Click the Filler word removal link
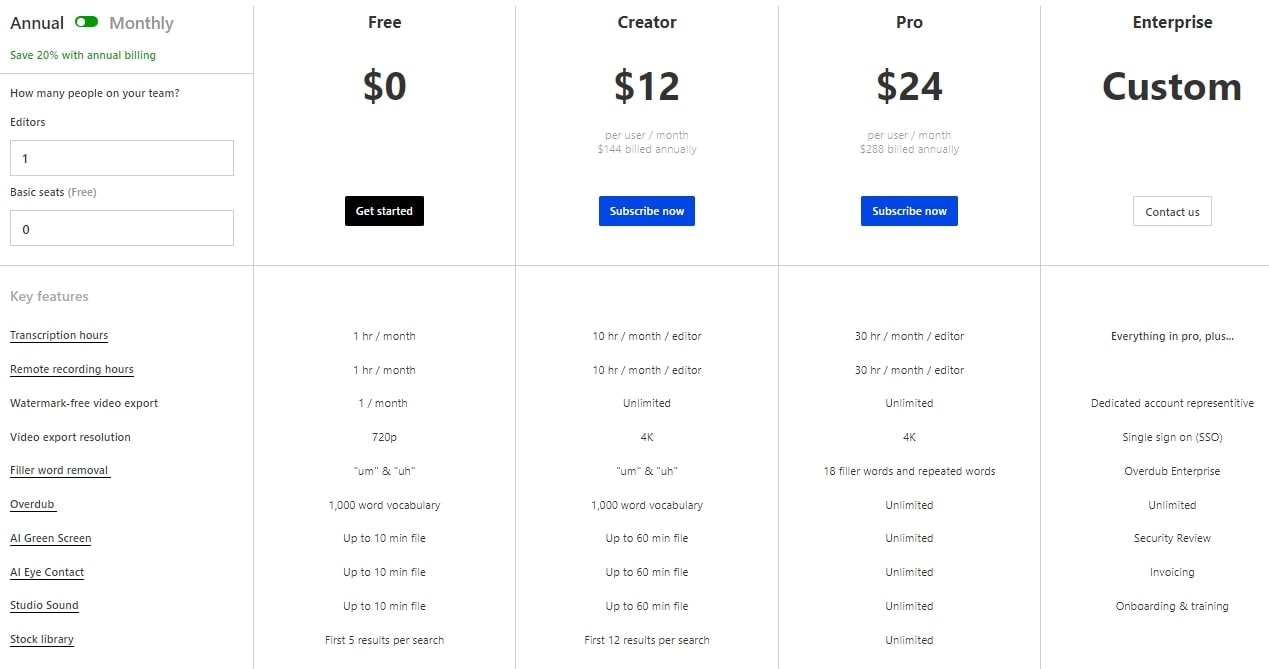This screenshot has width=1269, height=669. pos(59,471)
